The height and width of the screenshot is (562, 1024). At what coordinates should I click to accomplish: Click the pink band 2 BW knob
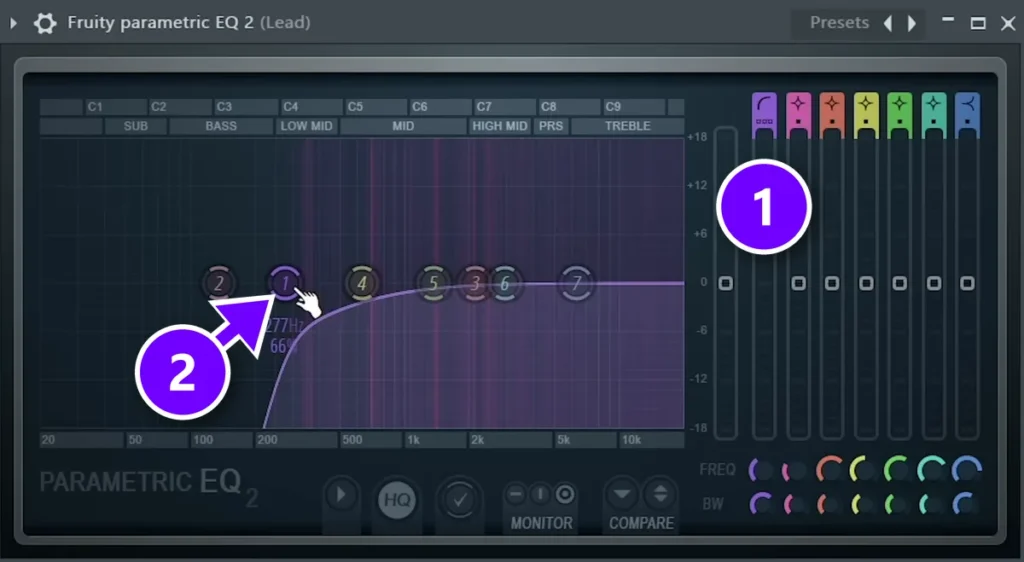pos(796,504)
